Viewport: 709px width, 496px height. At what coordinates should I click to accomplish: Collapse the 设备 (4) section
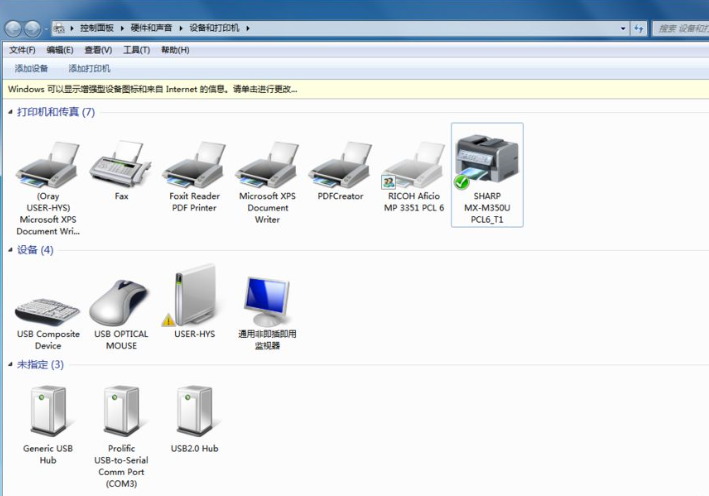point(11,250)
